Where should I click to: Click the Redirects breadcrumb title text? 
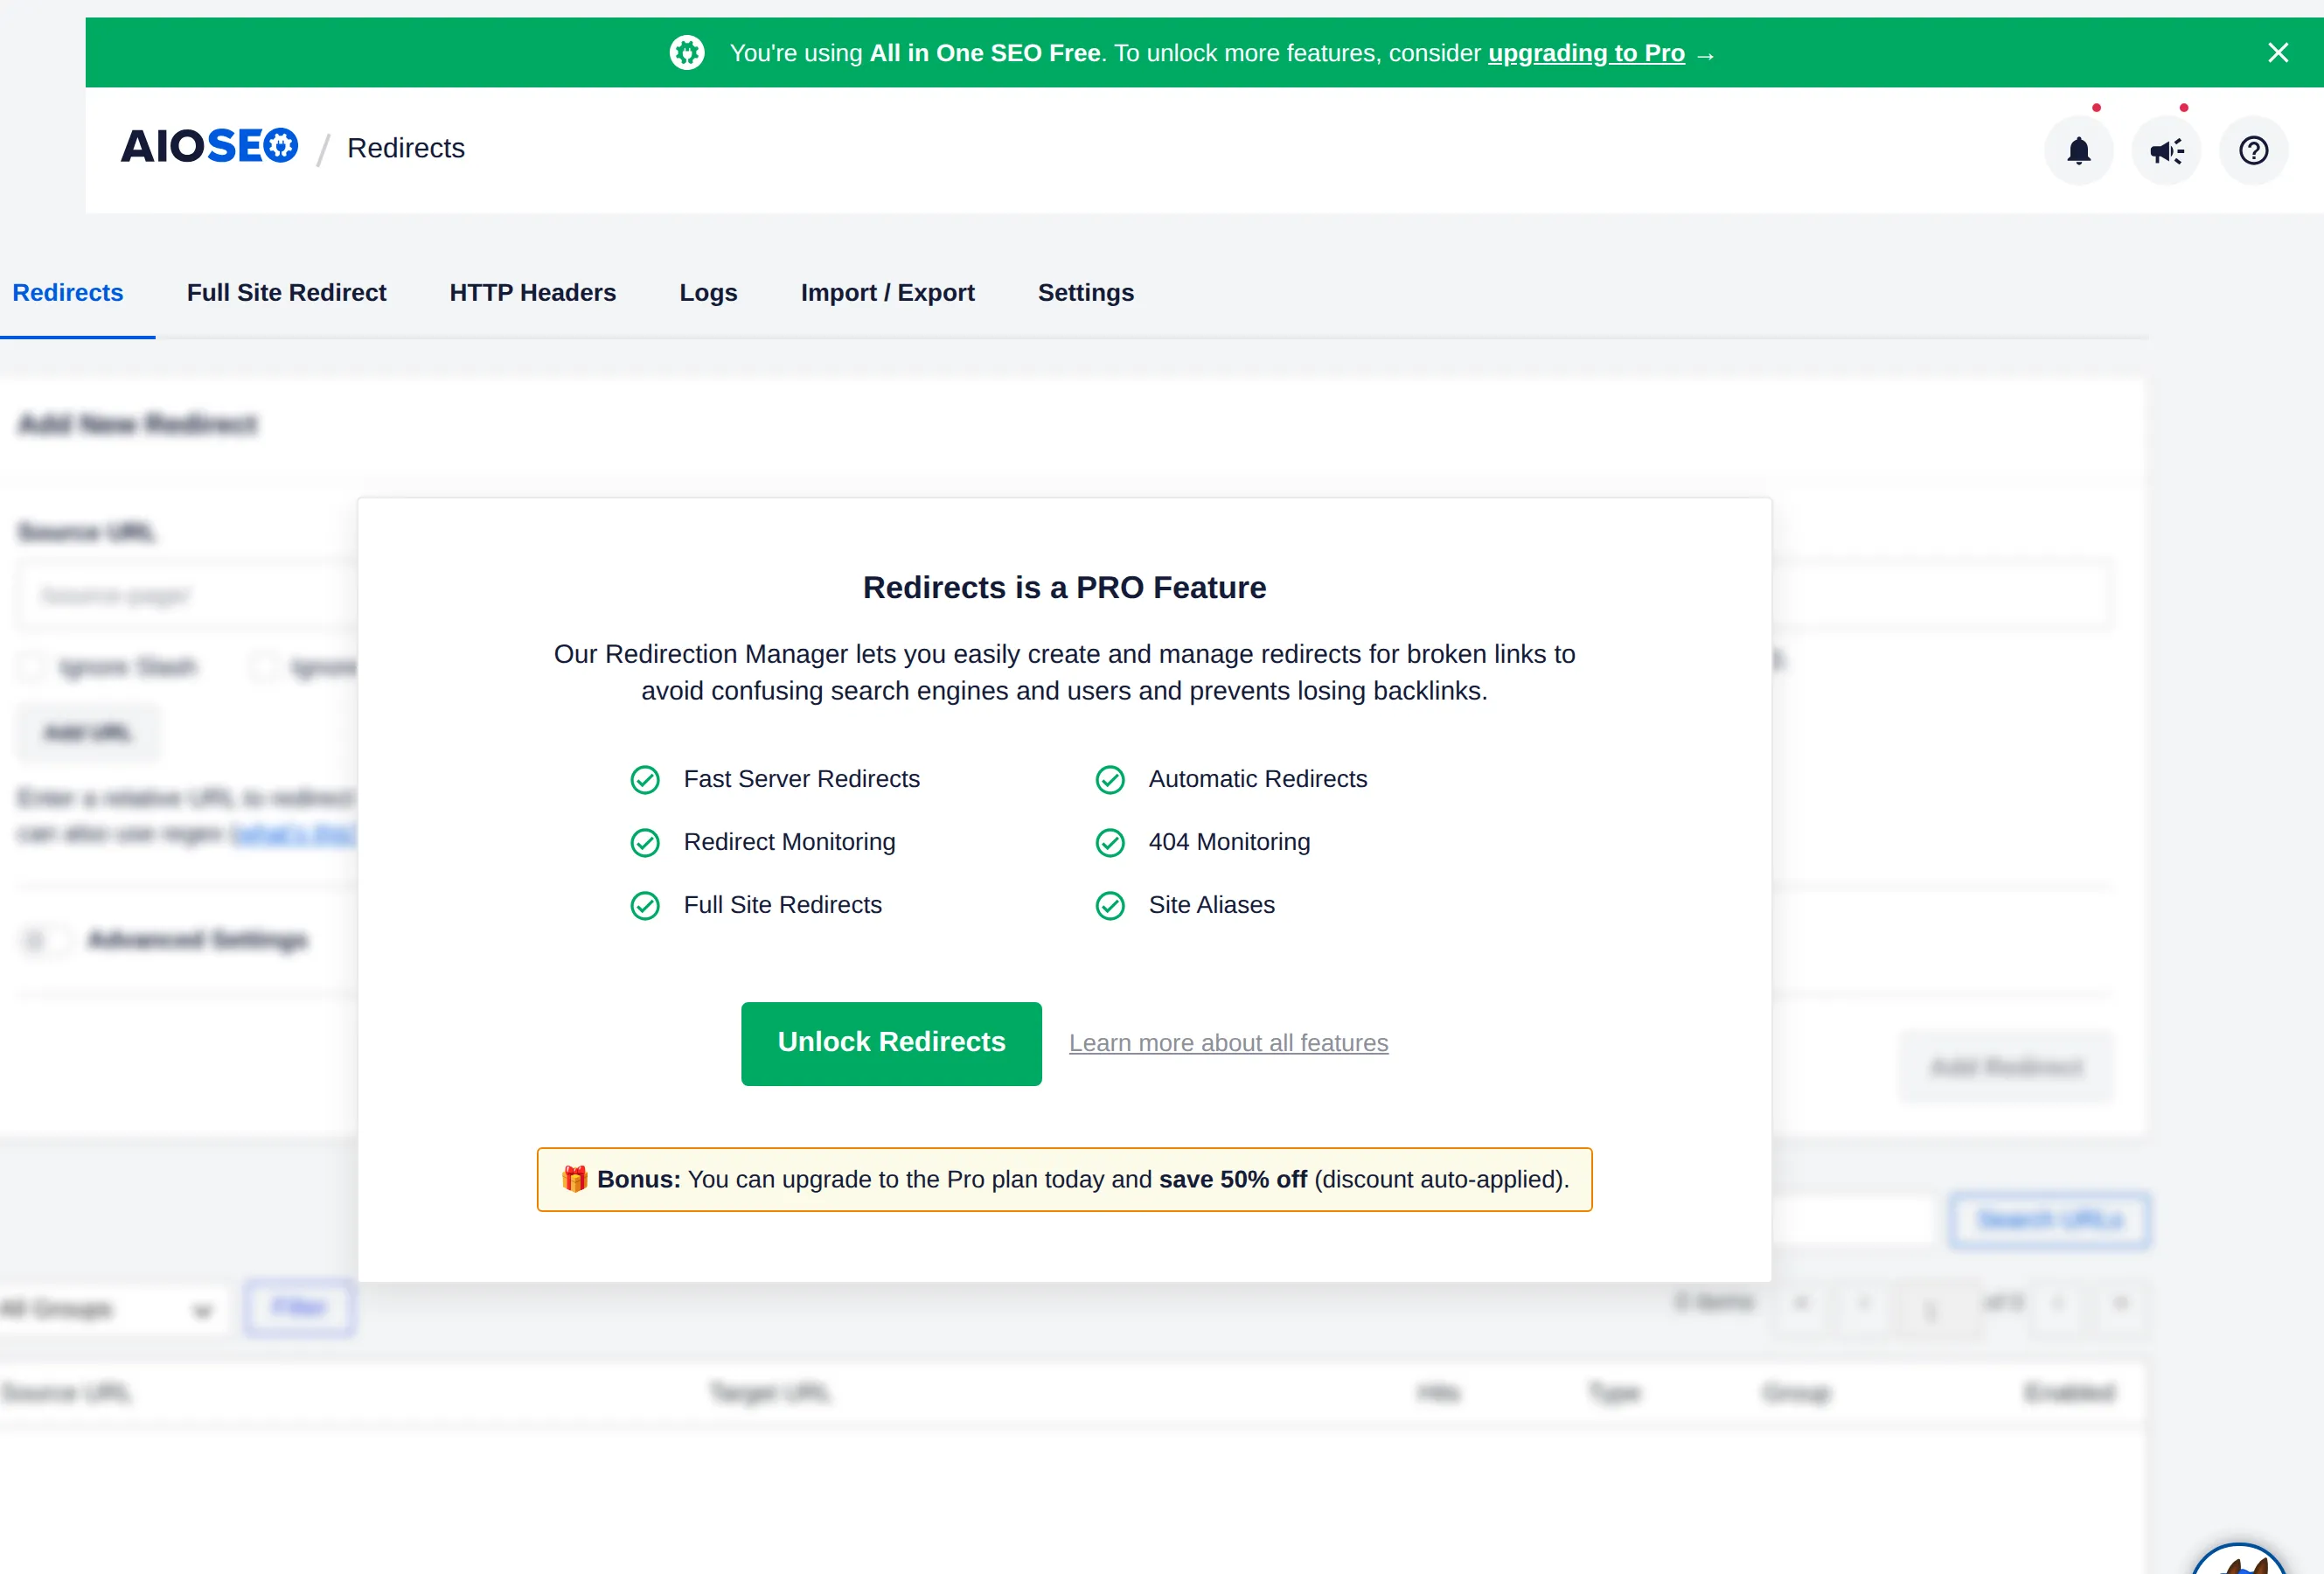(x=406, y=148)
